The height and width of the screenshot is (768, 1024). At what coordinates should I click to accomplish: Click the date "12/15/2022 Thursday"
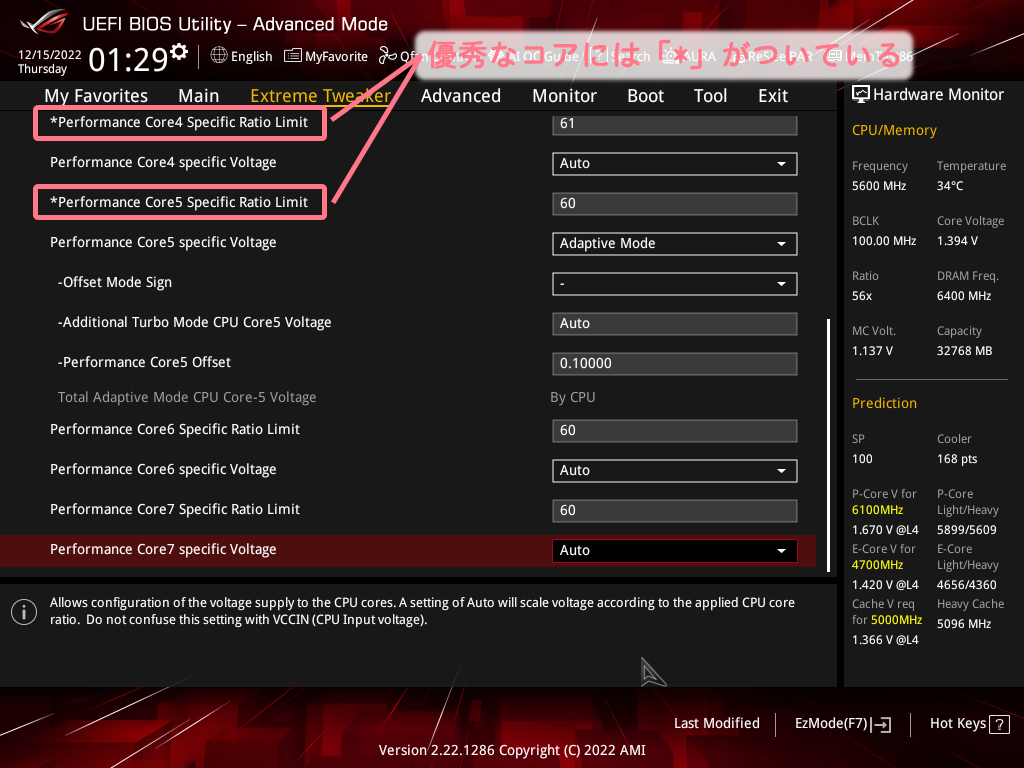tap(49, 61)
